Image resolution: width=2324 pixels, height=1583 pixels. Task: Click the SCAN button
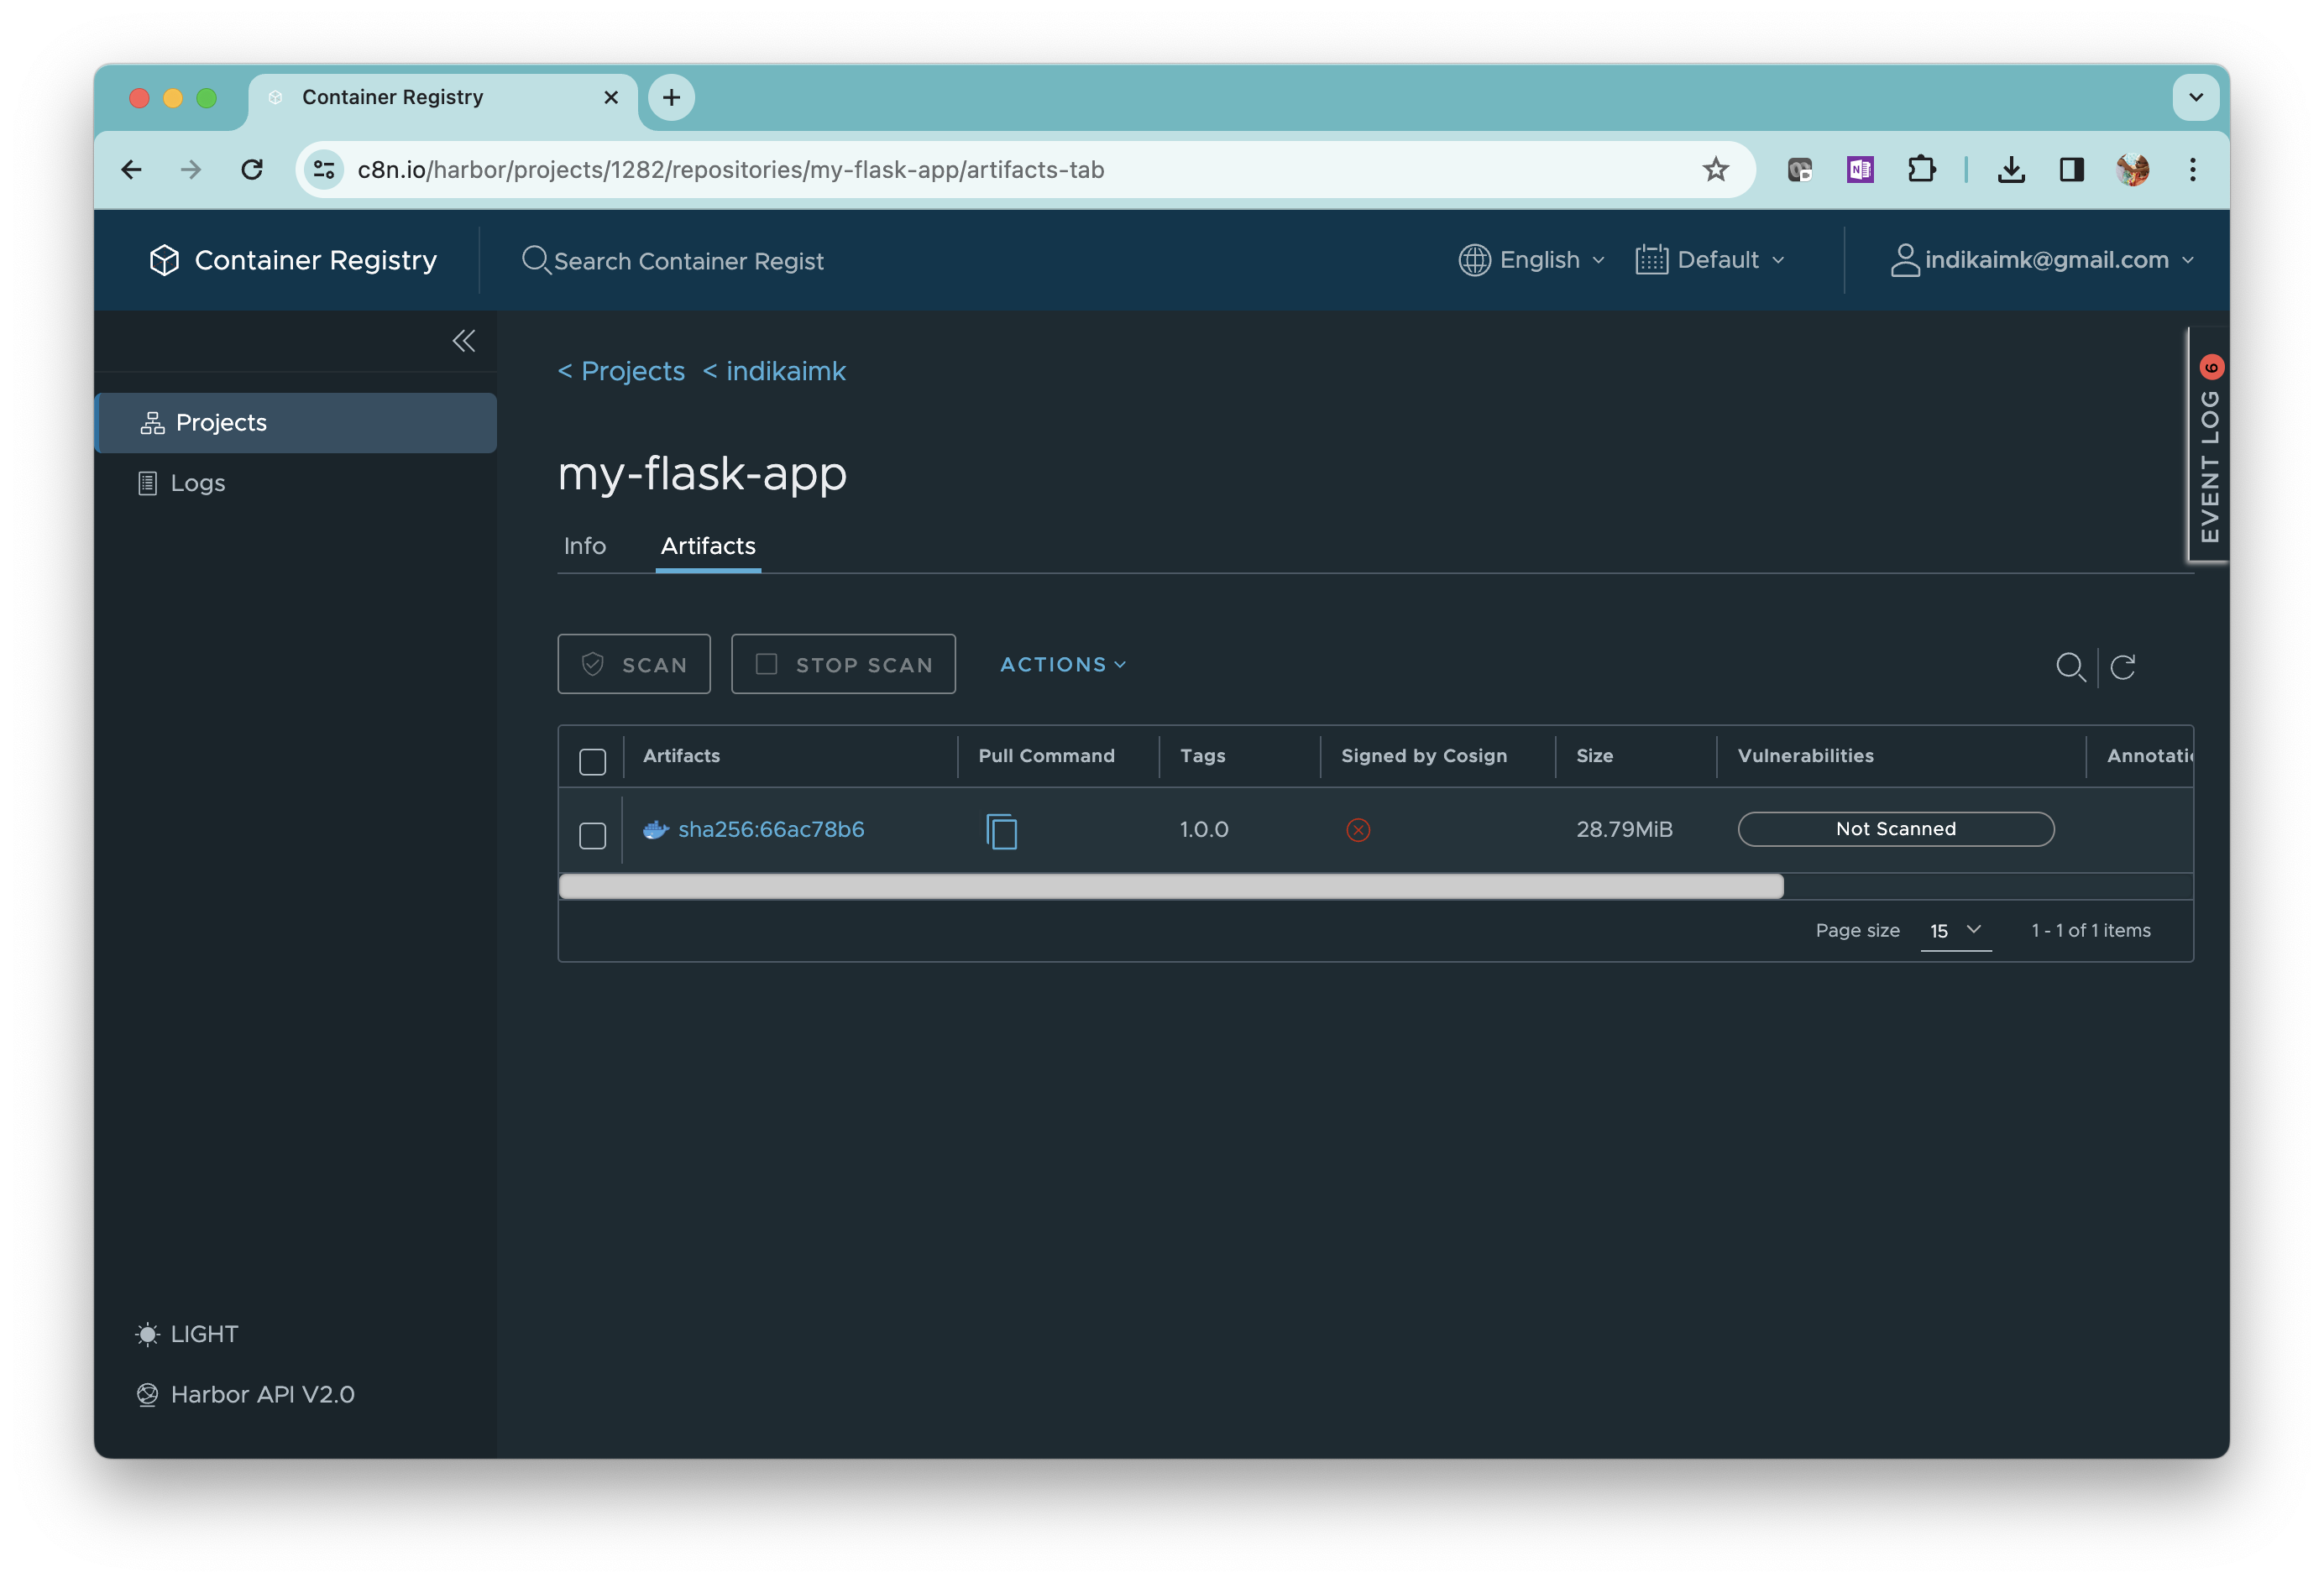(634, 664)
